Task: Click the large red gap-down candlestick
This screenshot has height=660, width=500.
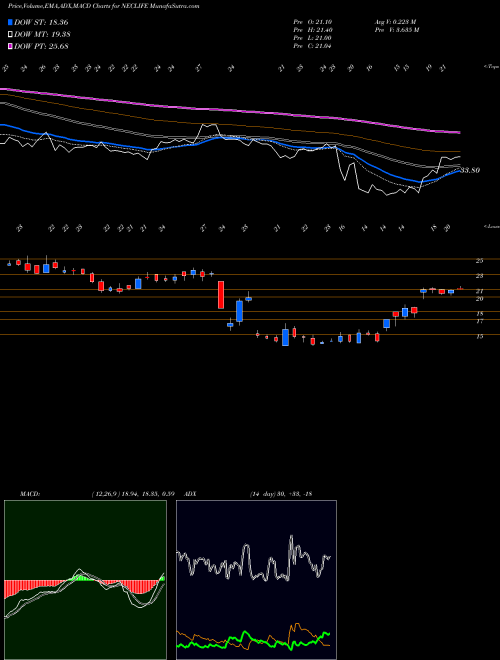Action: click(x=221, y=295)
